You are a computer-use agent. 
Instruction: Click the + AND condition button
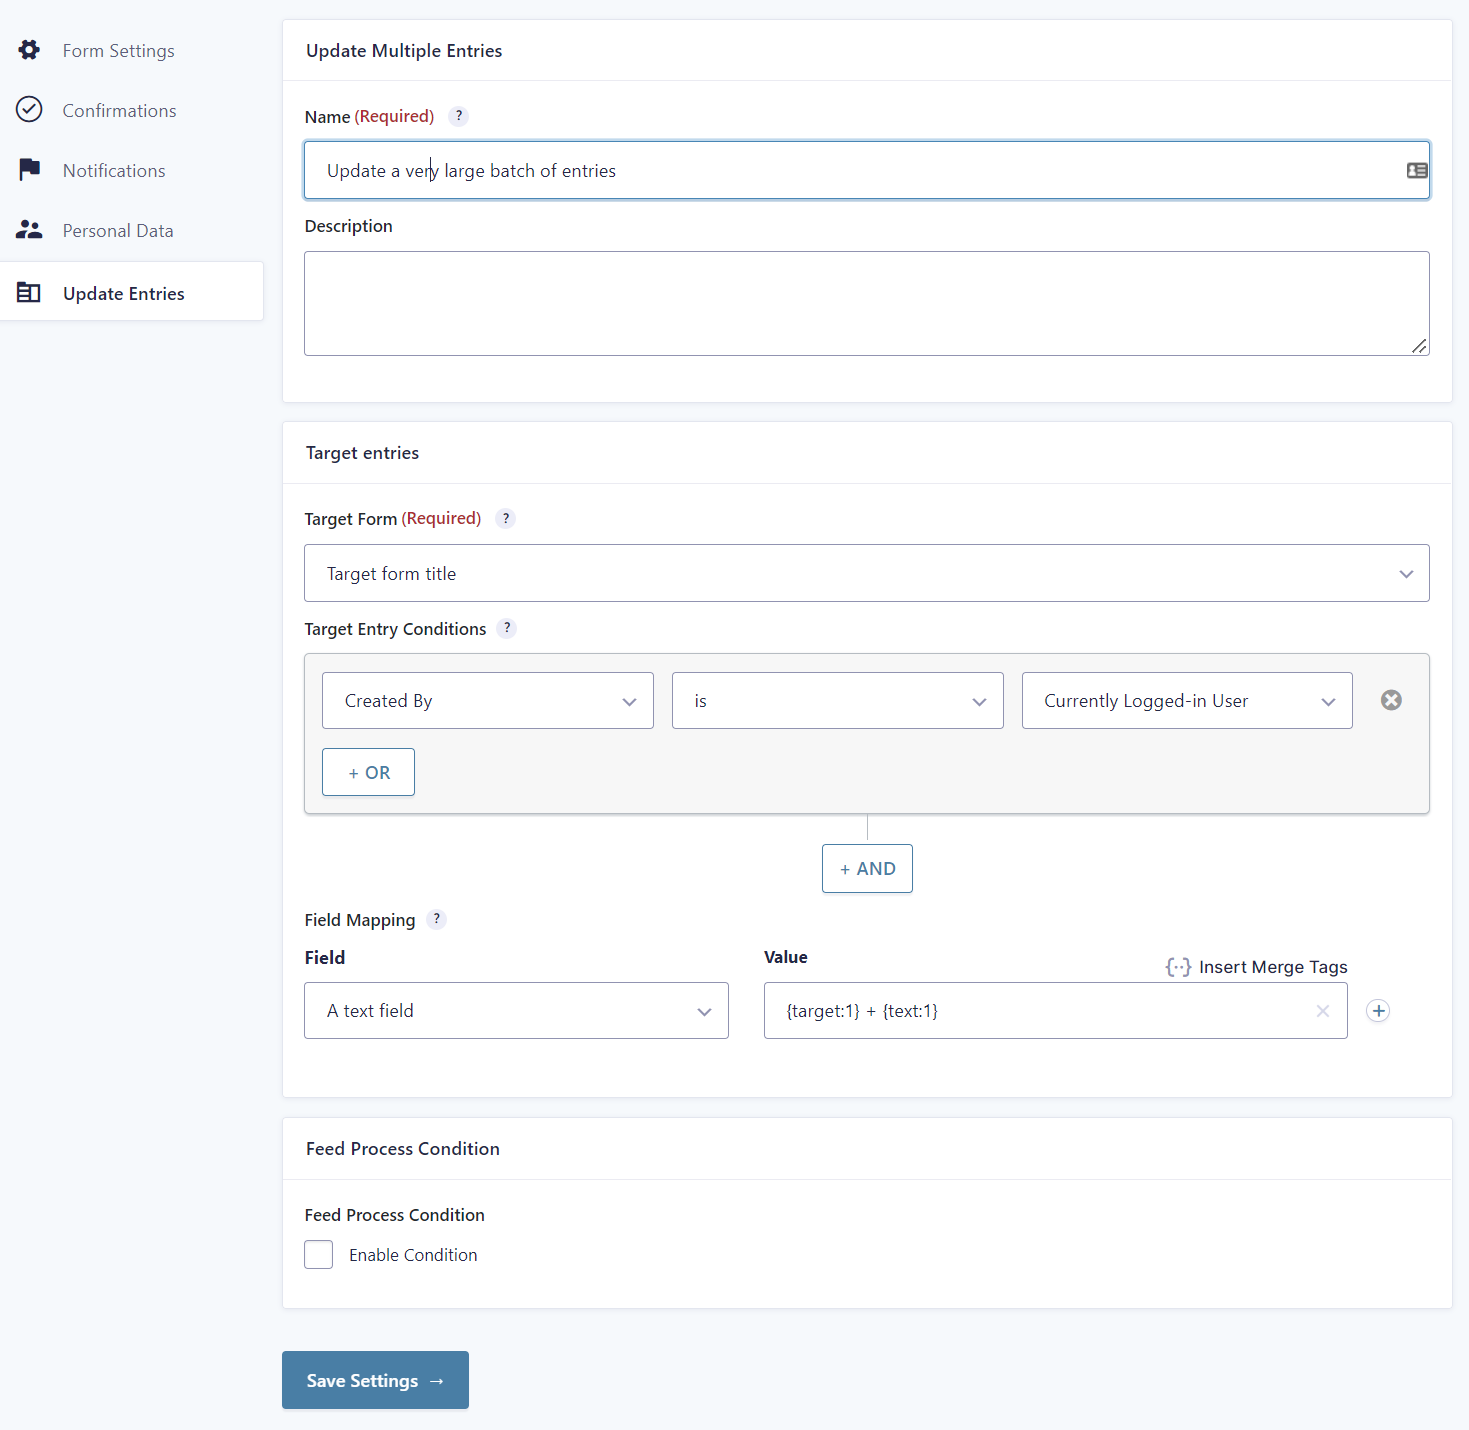[866, 868]
